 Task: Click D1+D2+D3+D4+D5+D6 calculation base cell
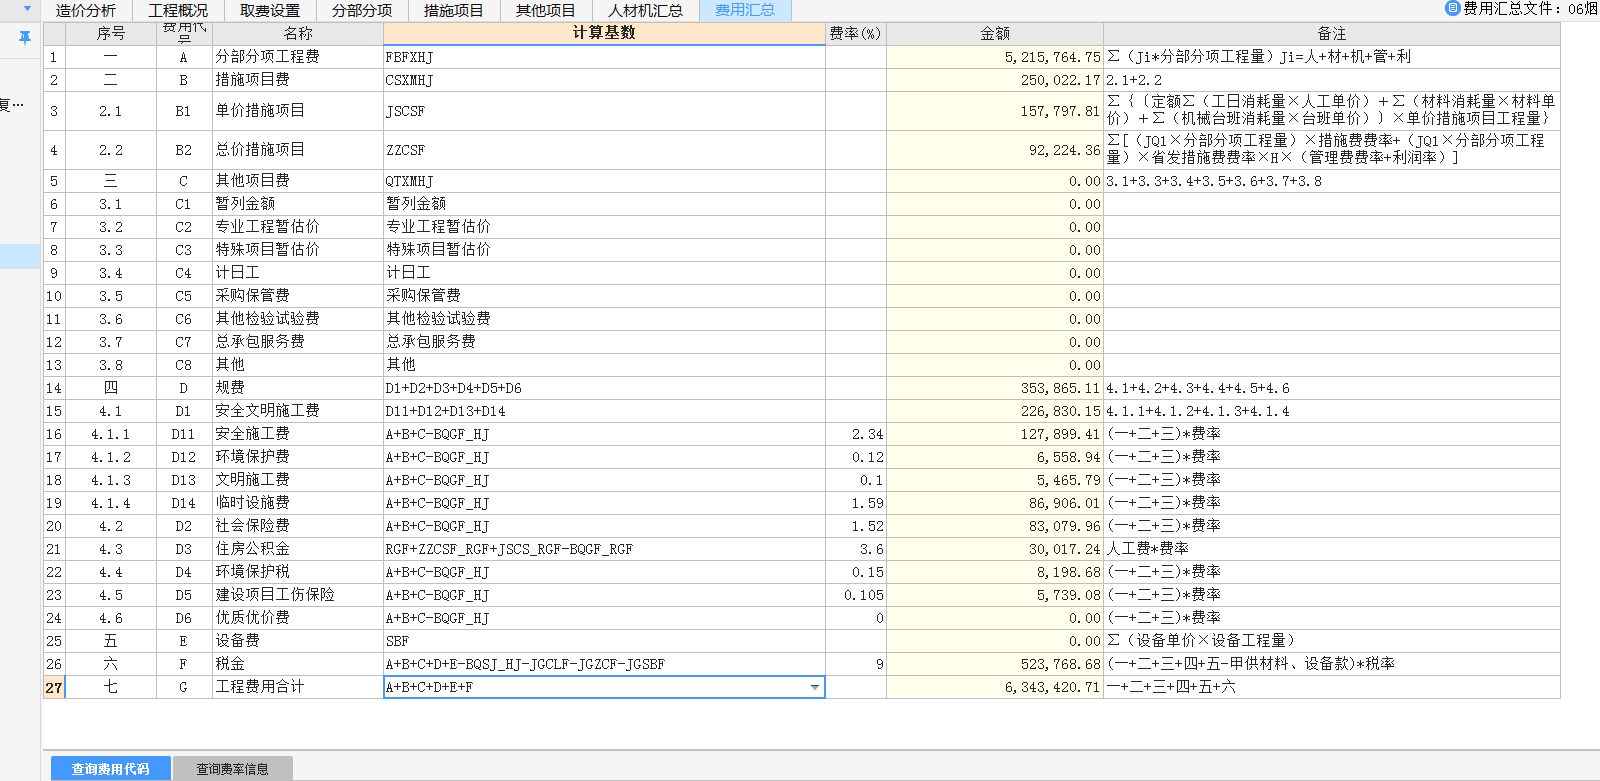click(x=604, y=388)
